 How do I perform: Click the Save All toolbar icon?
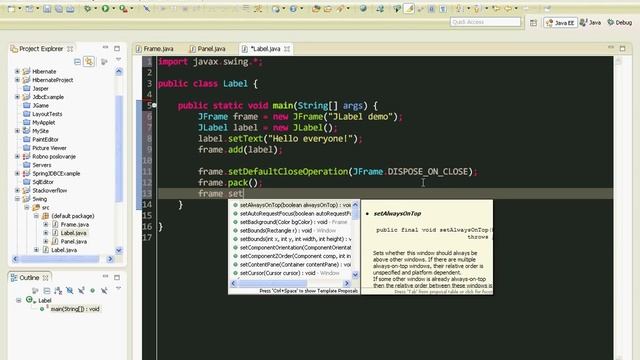[58, 8]
